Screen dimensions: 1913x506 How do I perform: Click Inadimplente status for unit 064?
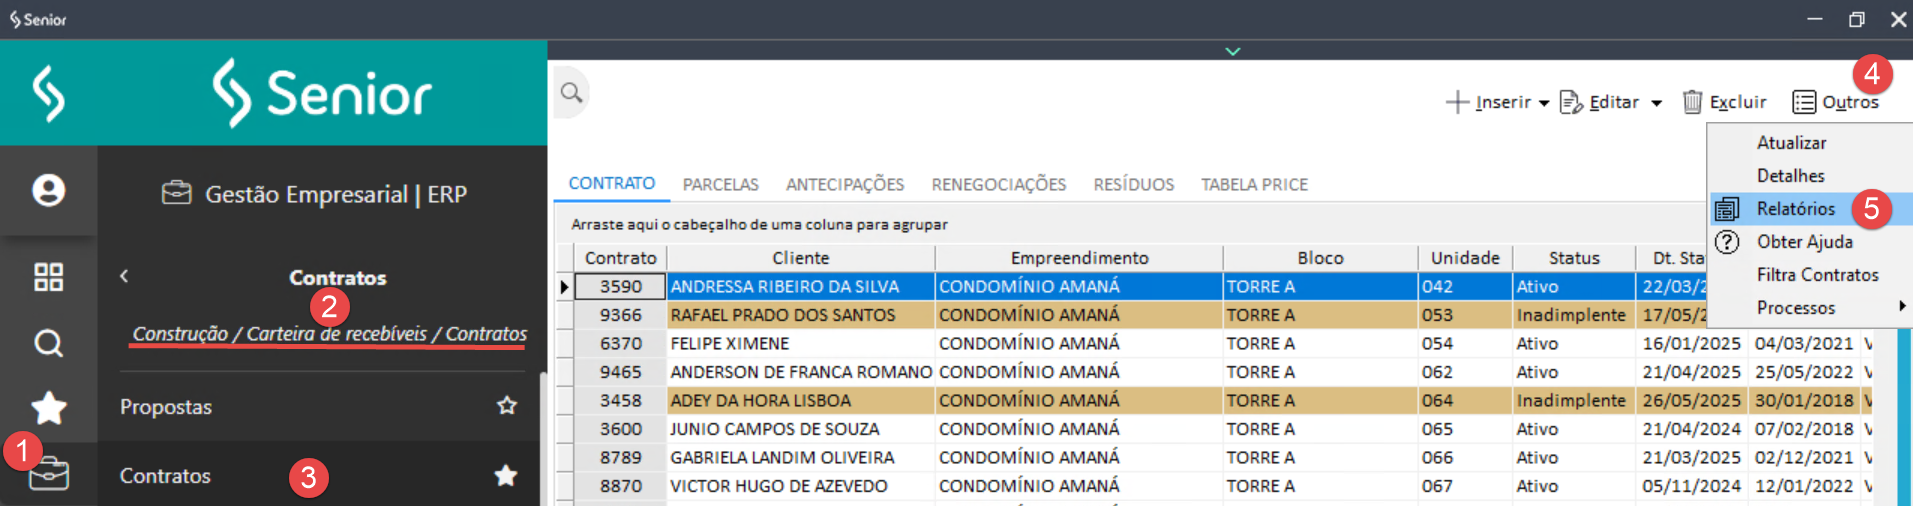(x=1574, y=401)
